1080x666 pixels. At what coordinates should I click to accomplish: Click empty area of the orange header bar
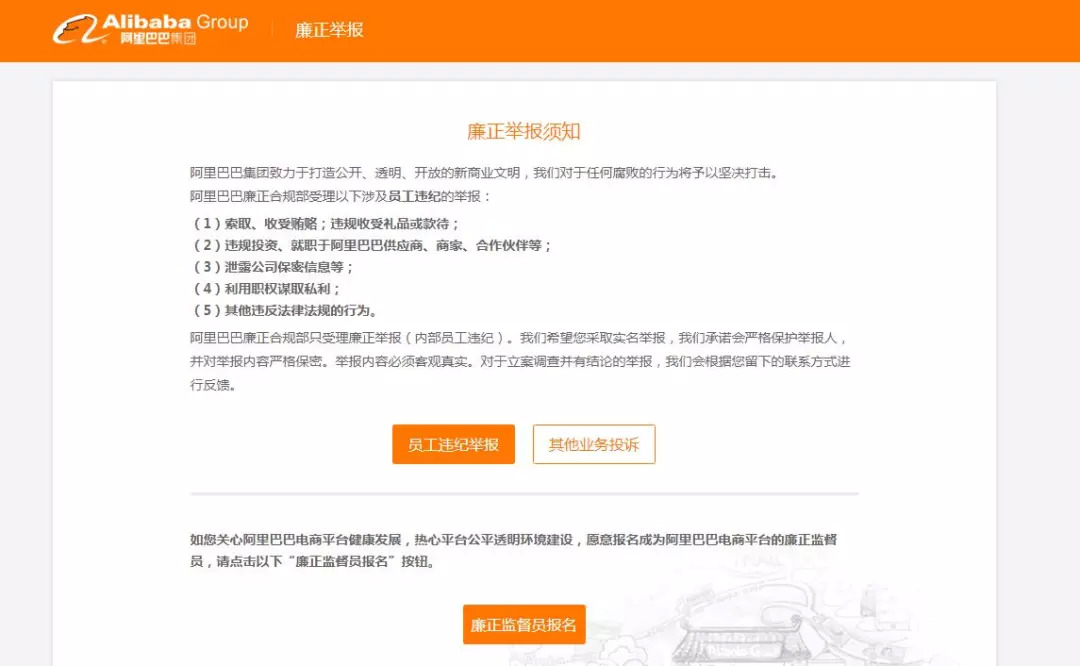coord(689,30)
